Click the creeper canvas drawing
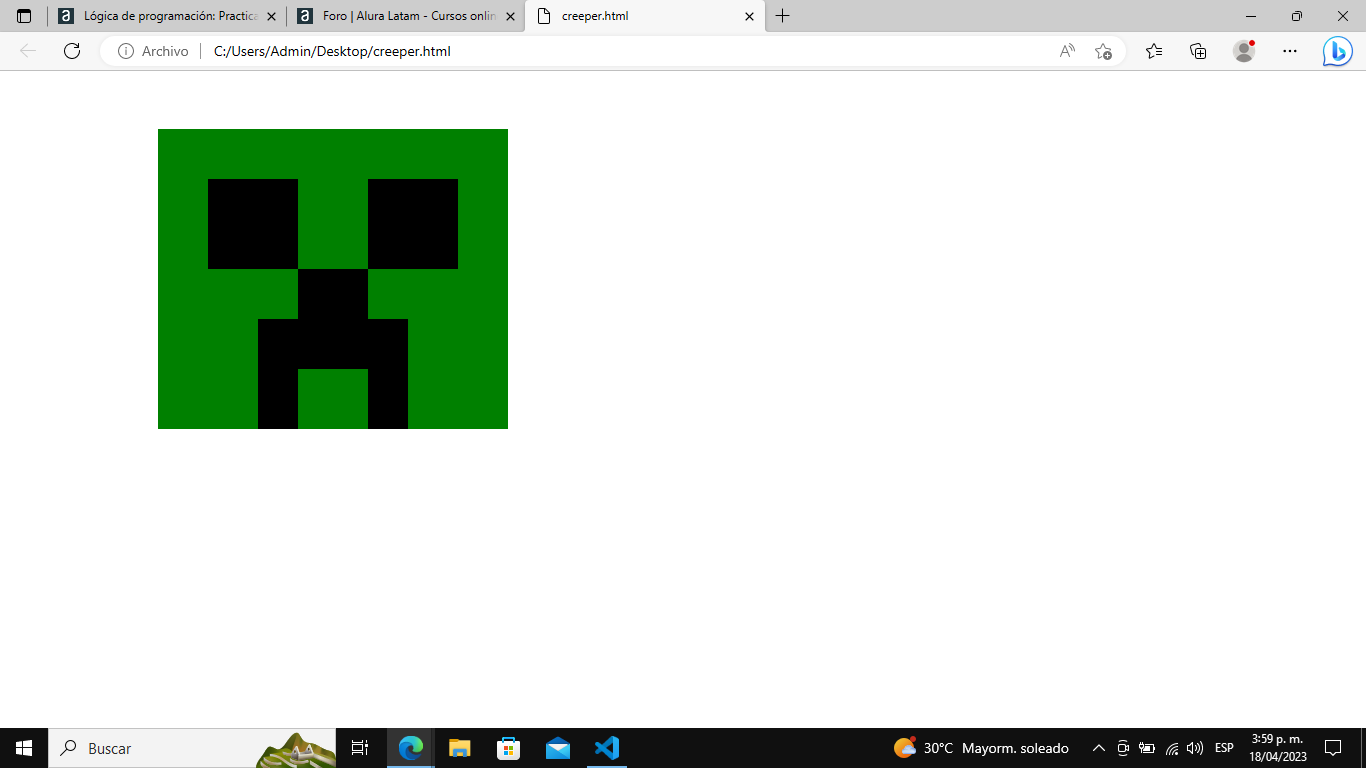Image resolution: width=1366 pixels, height=768 pixels. point(333,279)
